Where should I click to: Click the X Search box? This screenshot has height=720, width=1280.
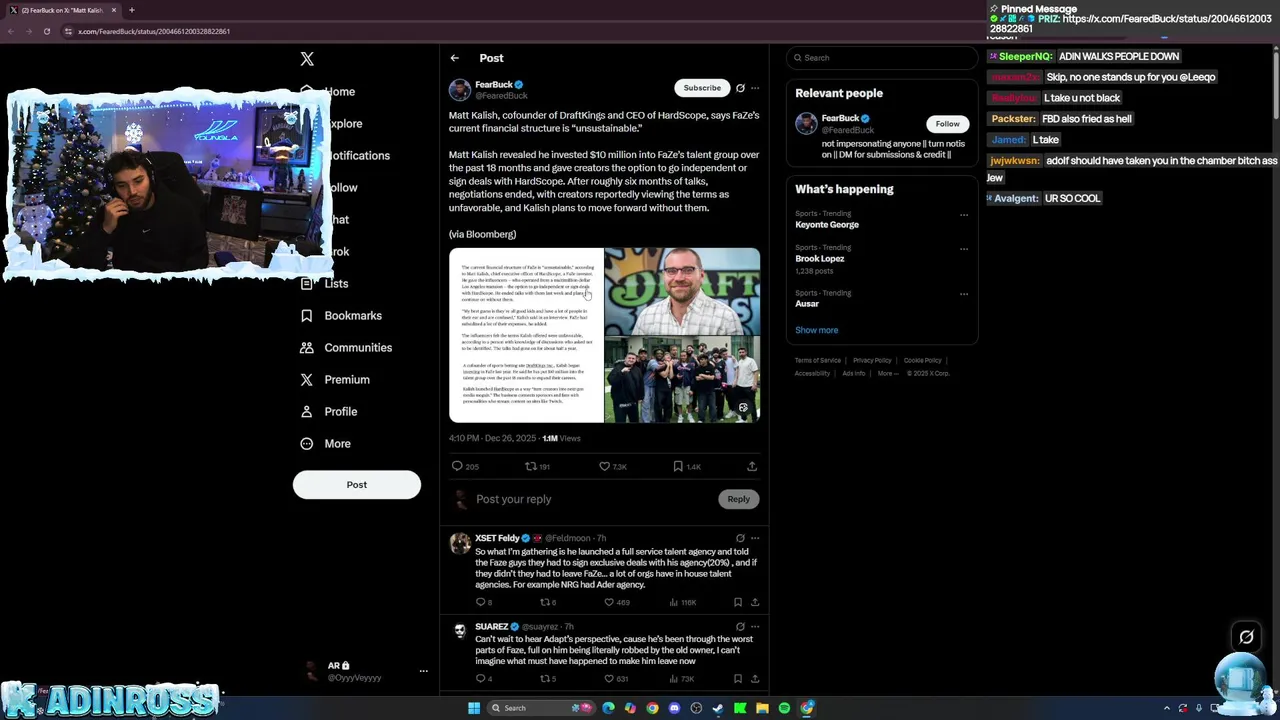click(881, 58)
